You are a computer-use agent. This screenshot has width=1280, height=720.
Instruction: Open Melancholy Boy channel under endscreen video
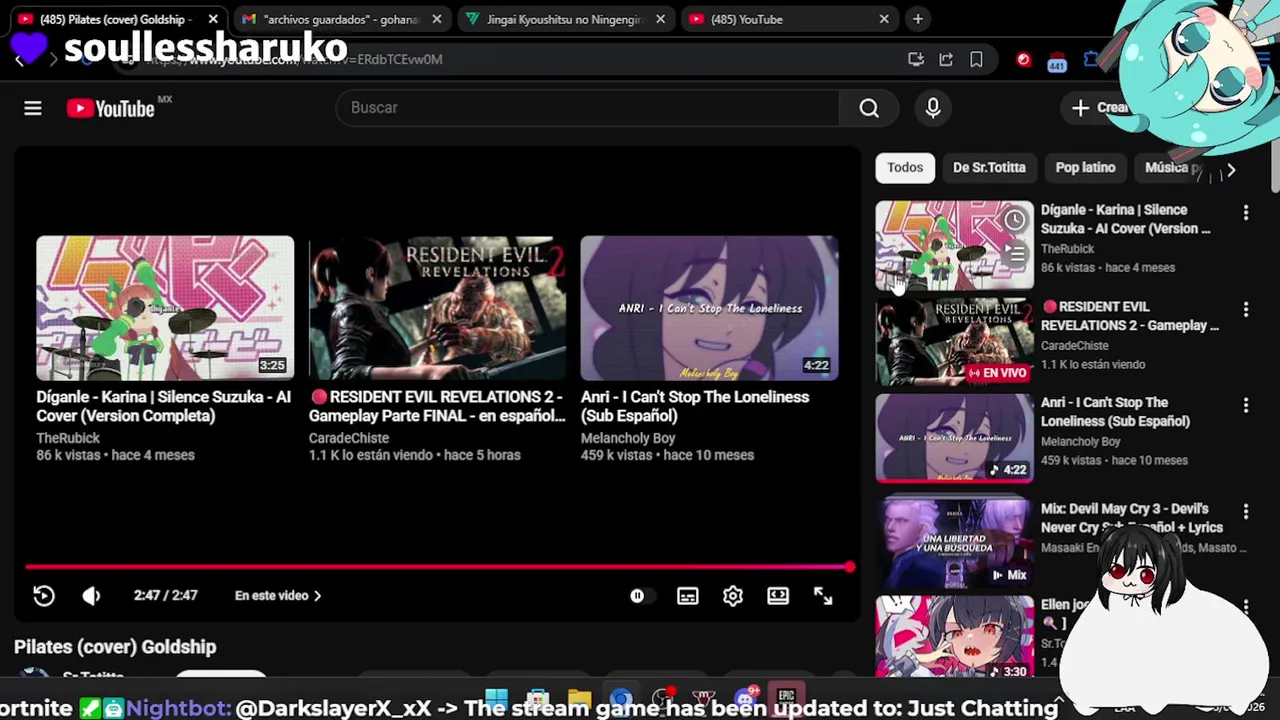(628, 438)
